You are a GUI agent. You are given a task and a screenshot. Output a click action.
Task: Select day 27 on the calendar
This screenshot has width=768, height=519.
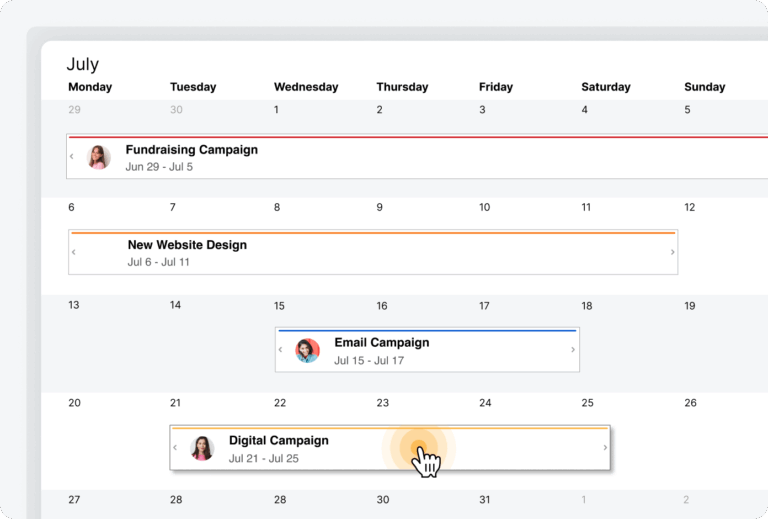[74, 500]
